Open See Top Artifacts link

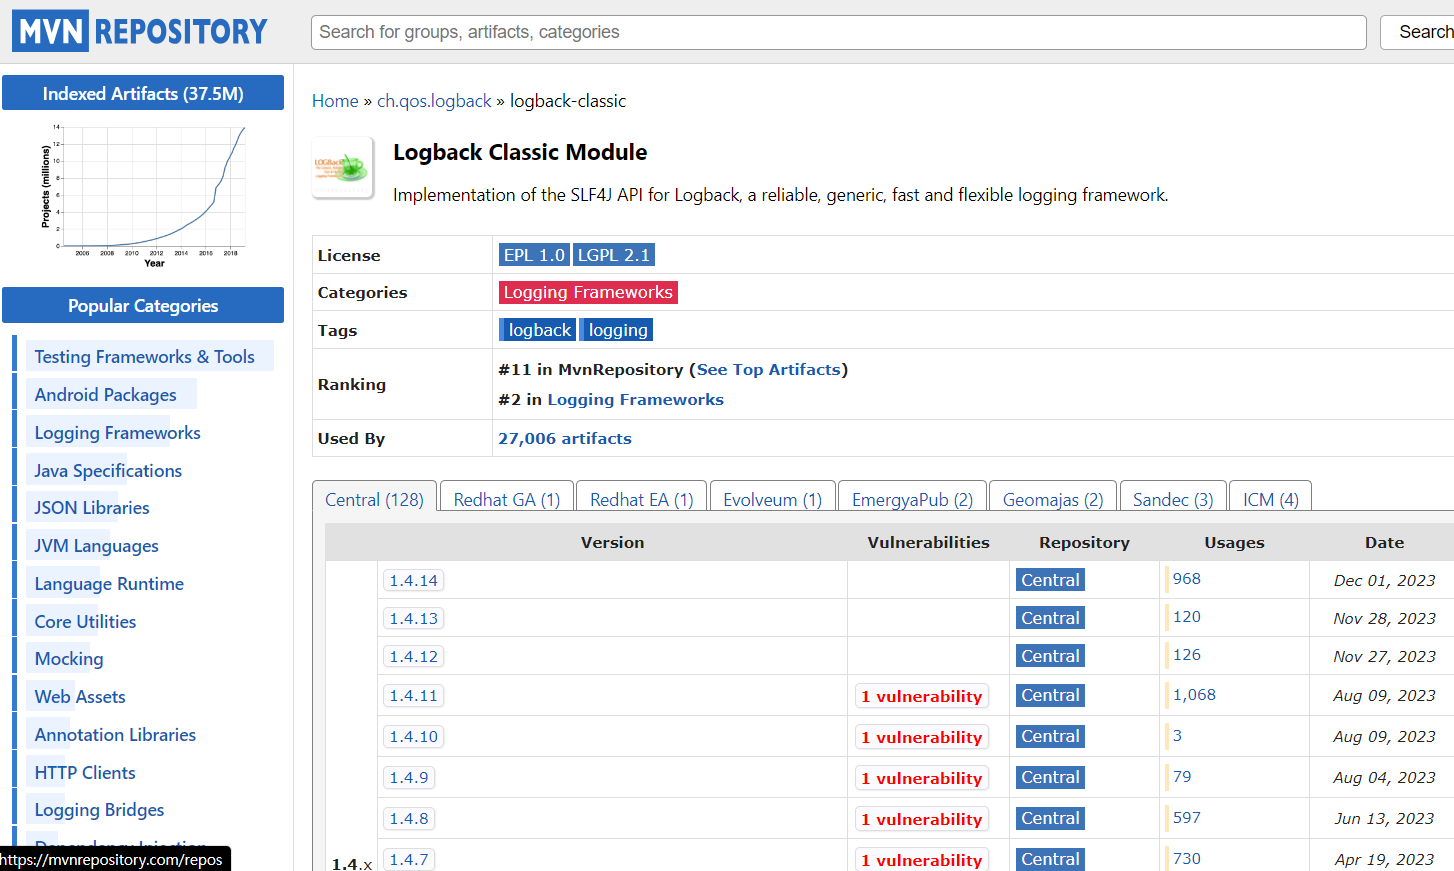point(769,369)
